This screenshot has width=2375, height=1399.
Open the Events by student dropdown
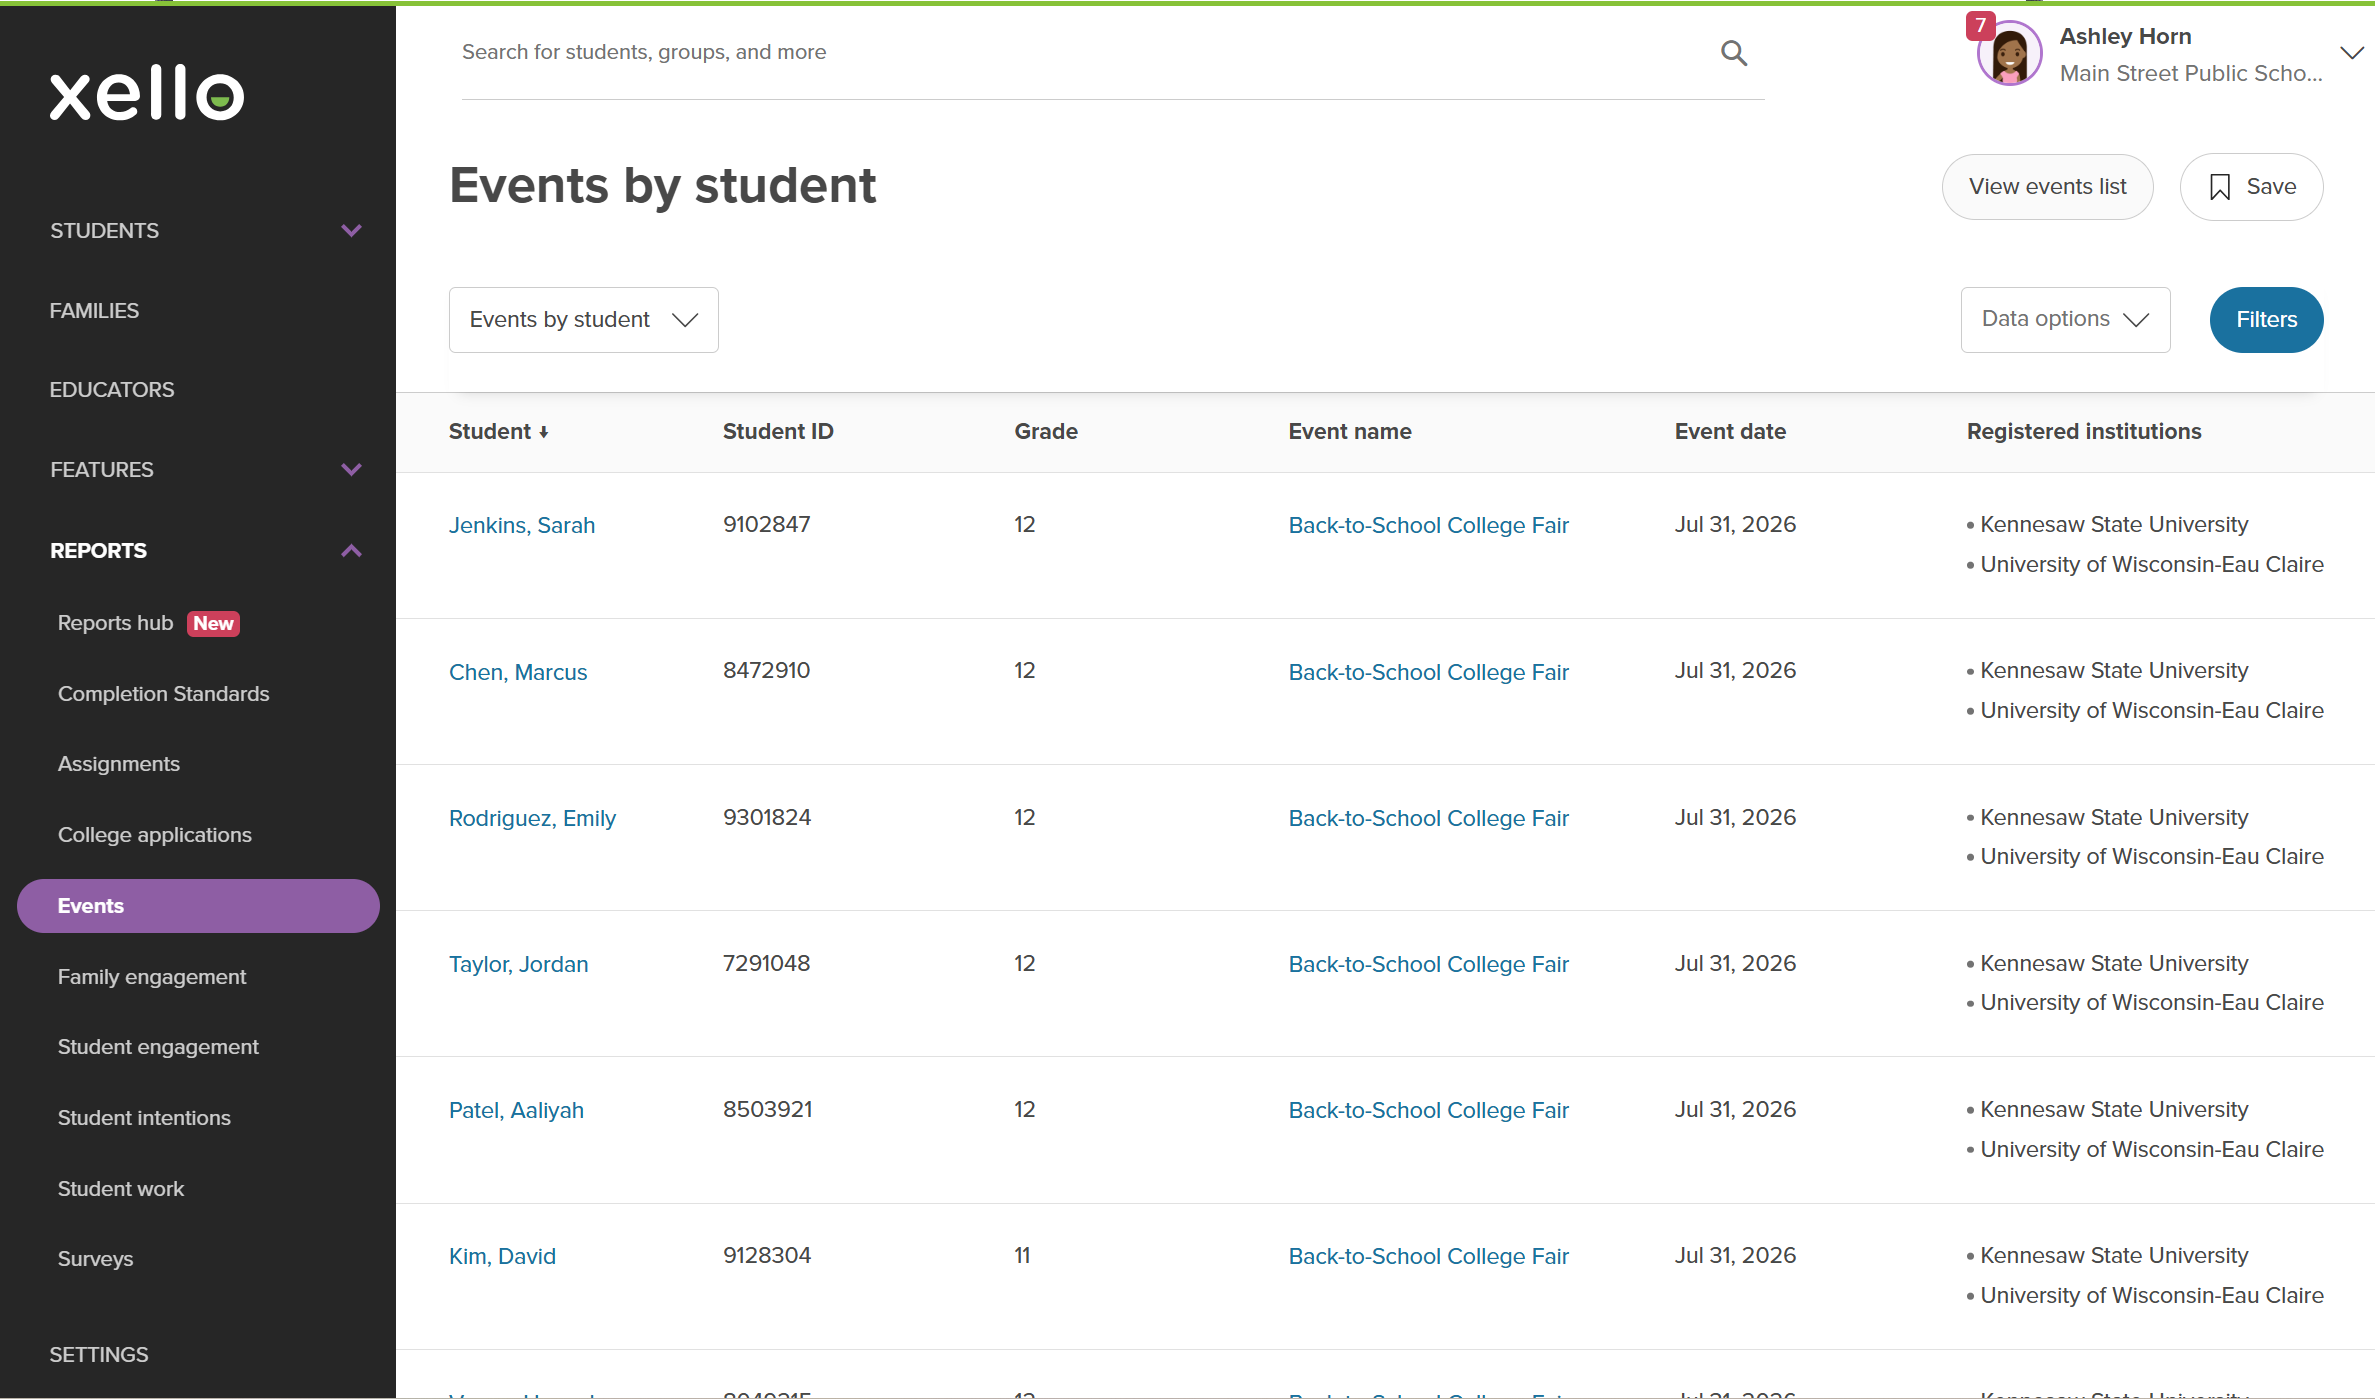point(584,320)
